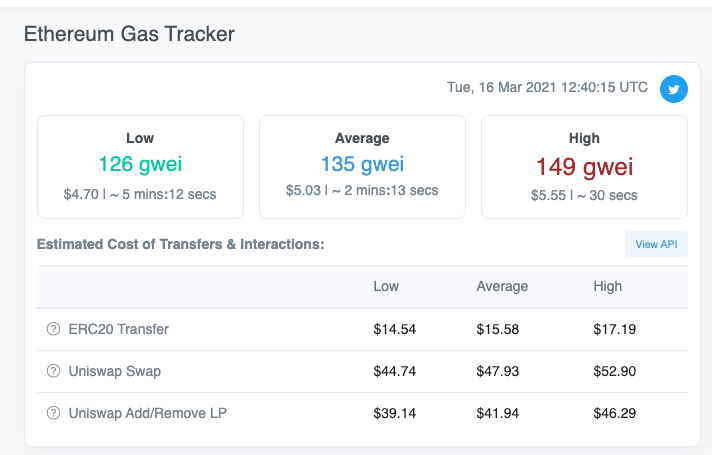Click the Average card title
This screenshot has width=712, height=455.
pos(362,138)
